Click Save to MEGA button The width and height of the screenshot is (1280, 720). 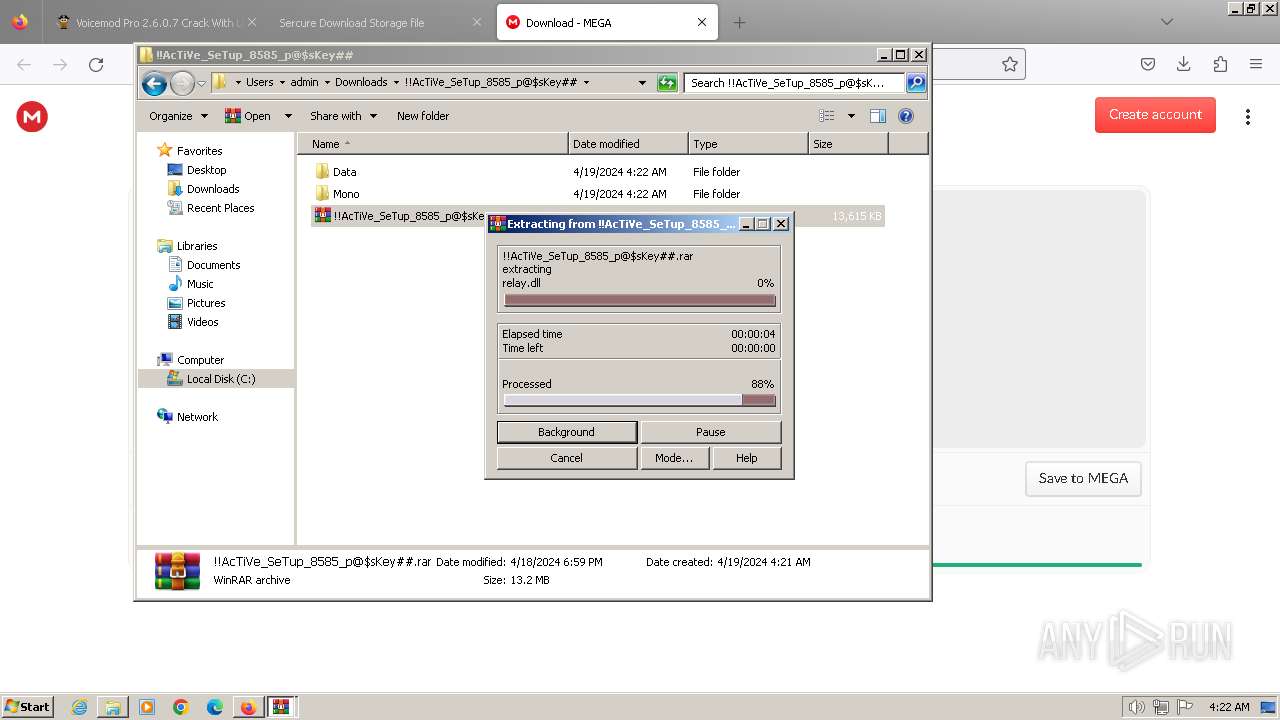coord(1083,478)
